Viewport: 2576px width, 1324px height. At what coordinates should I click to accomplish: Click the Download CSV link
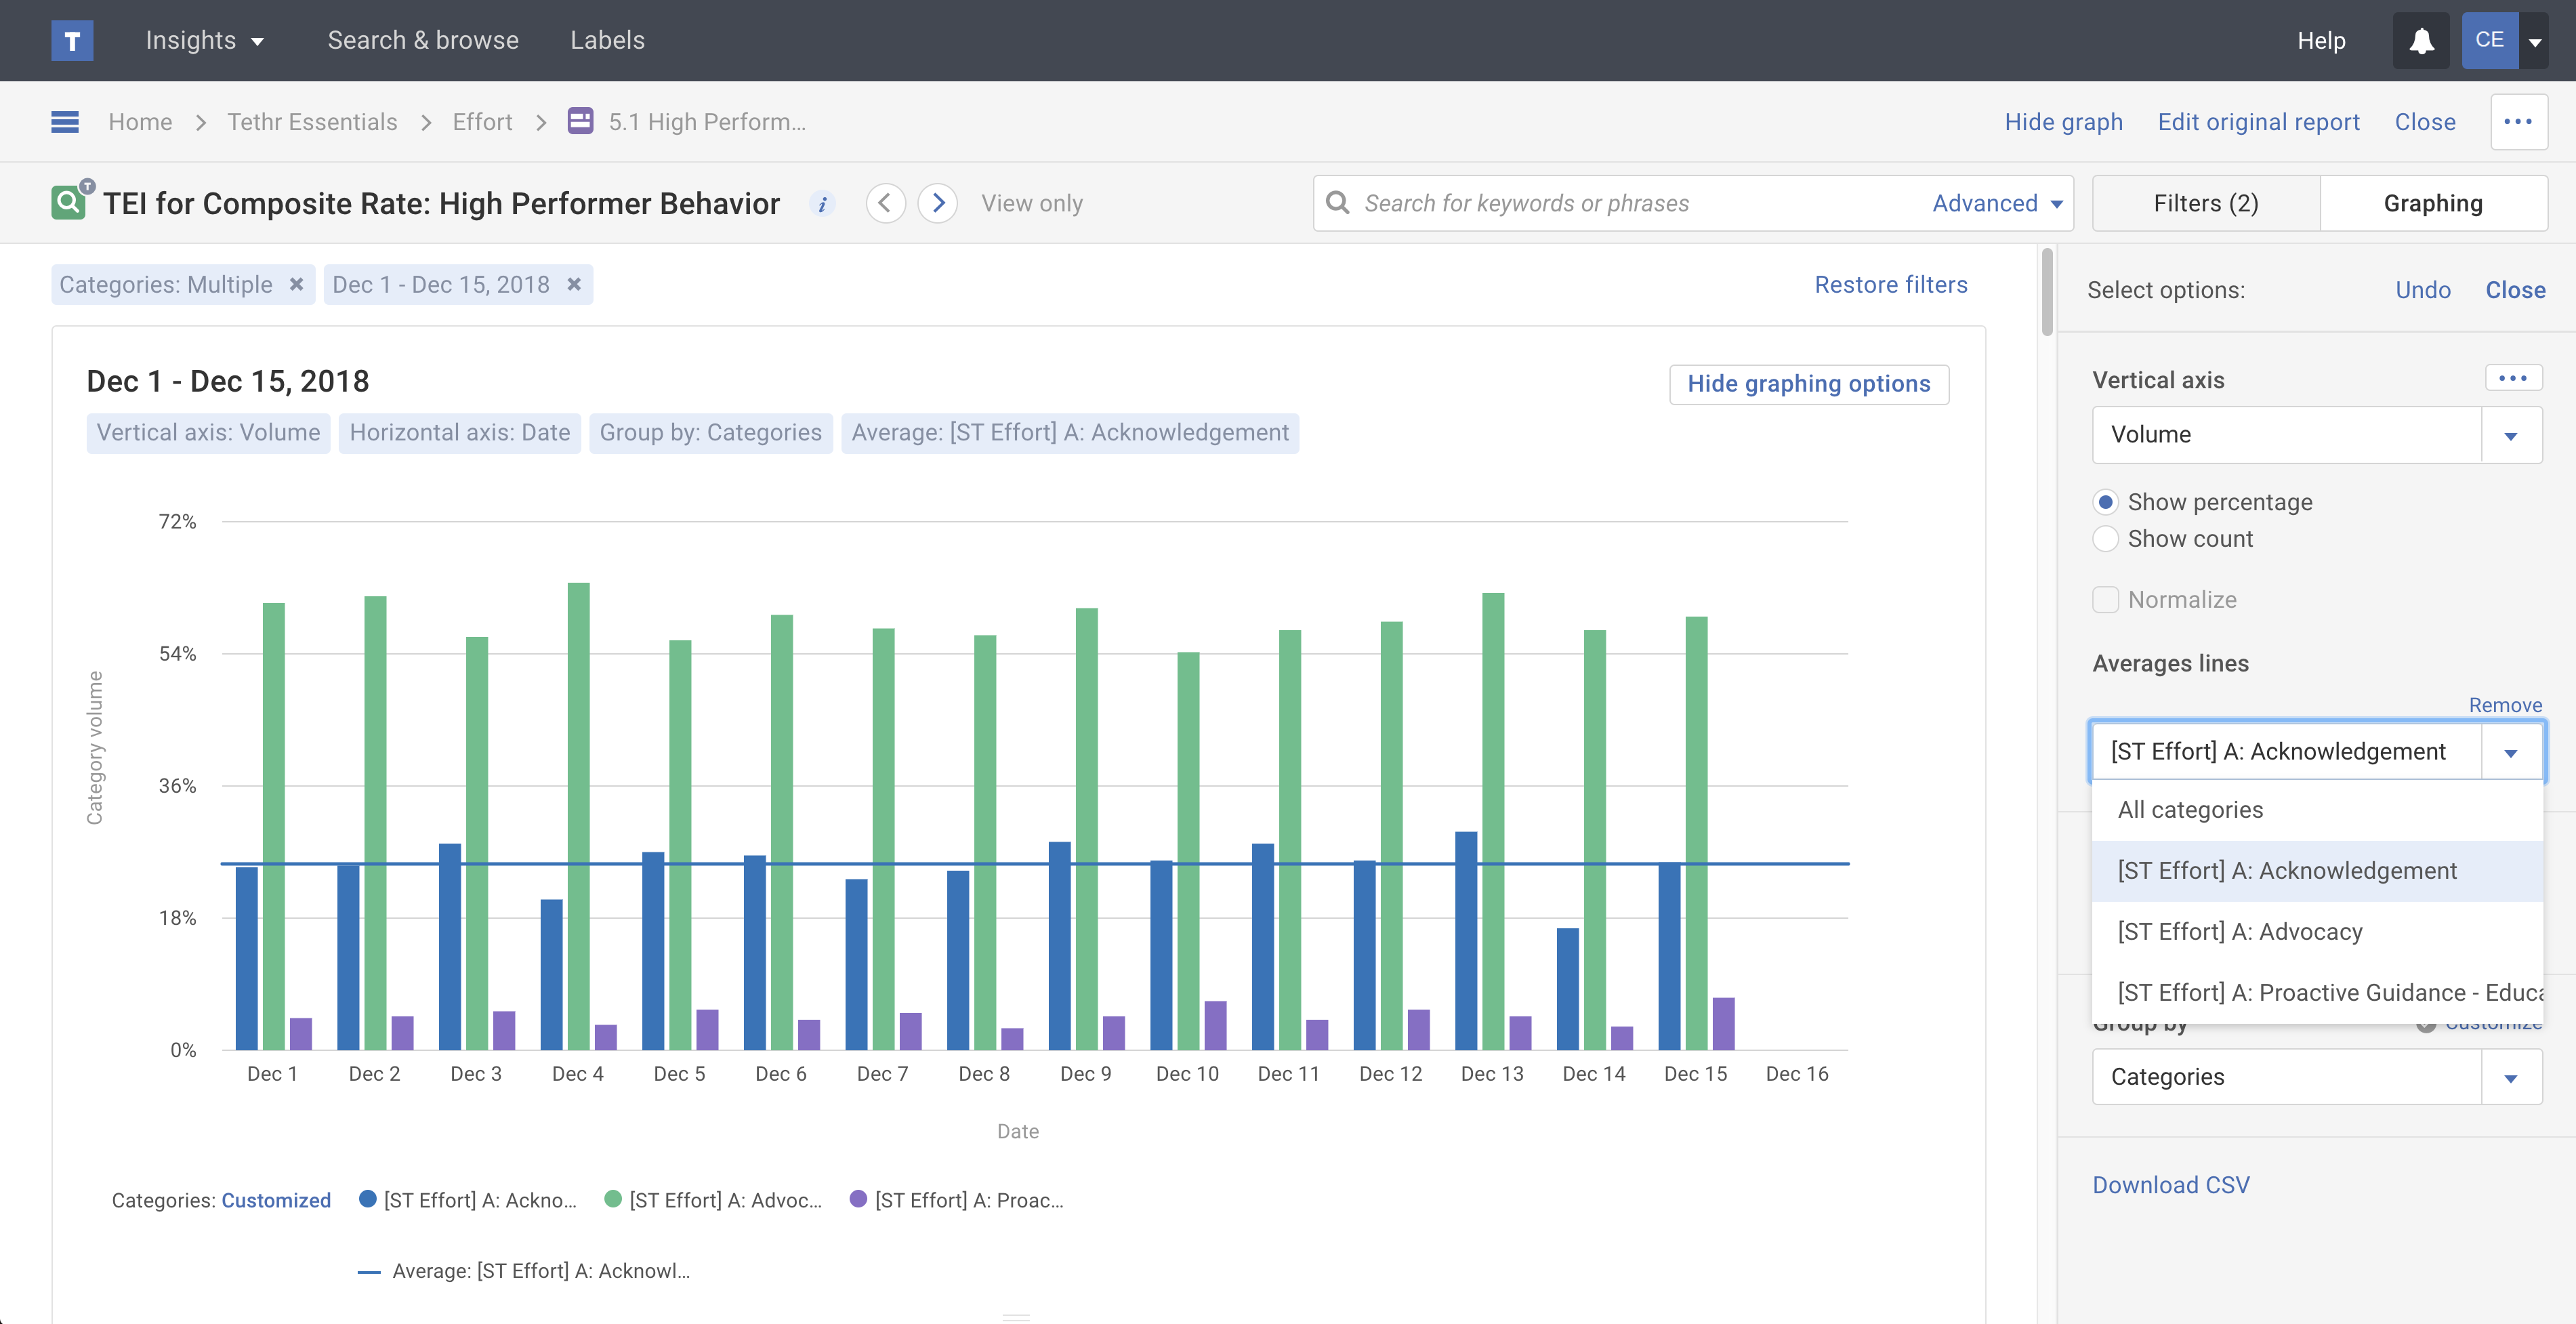pos(2171,1185)
